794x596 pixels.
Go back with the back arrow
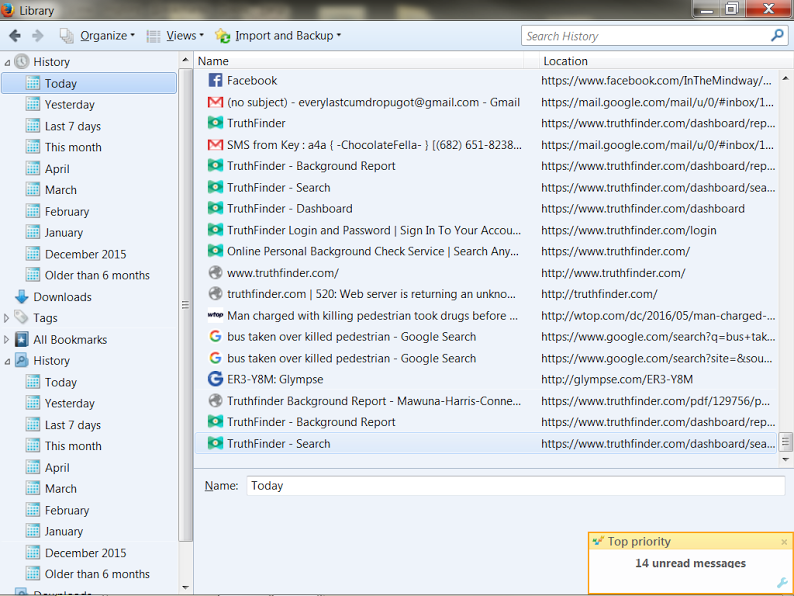[15, 35]
